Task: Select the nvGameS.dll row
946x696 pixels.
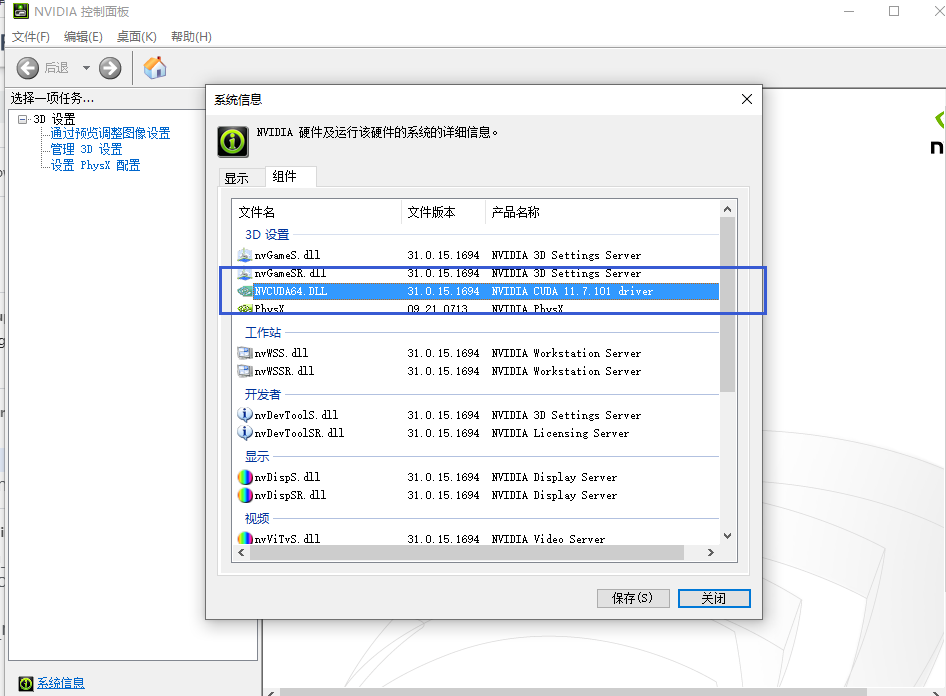Action: 477,255
